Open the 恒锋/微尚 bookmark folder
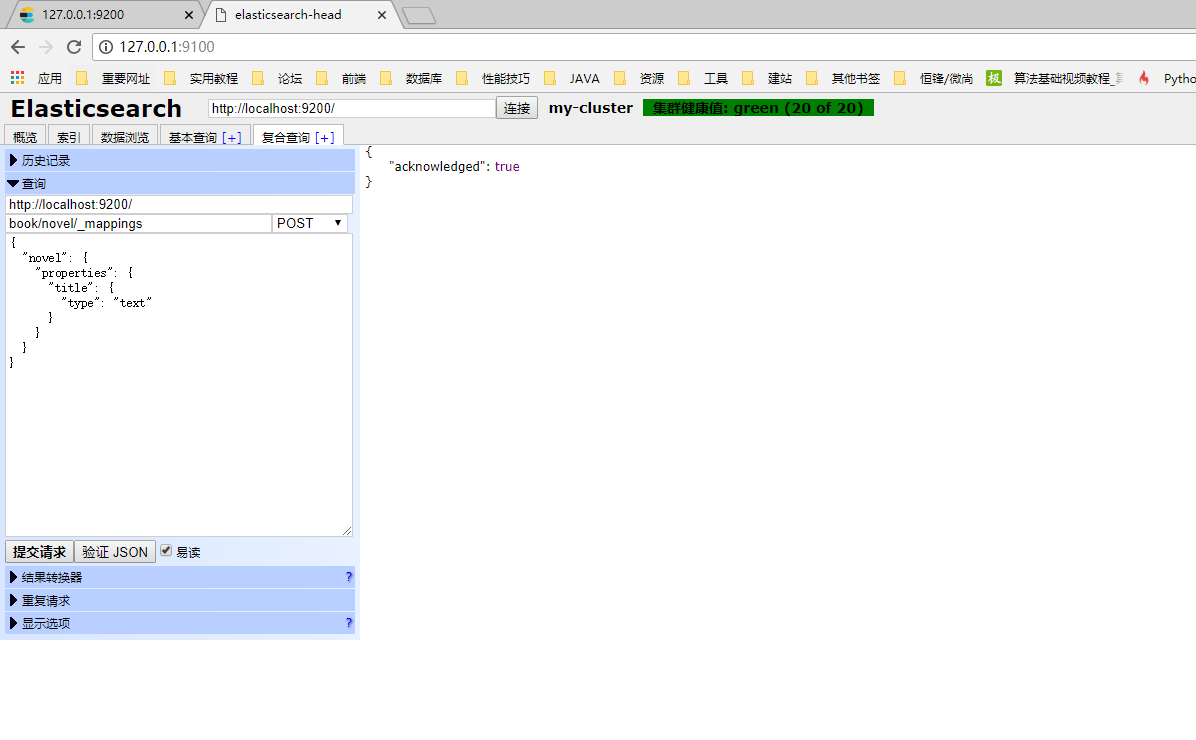The height and width of the screenshot is (740, 1196). tap(934, 79)
